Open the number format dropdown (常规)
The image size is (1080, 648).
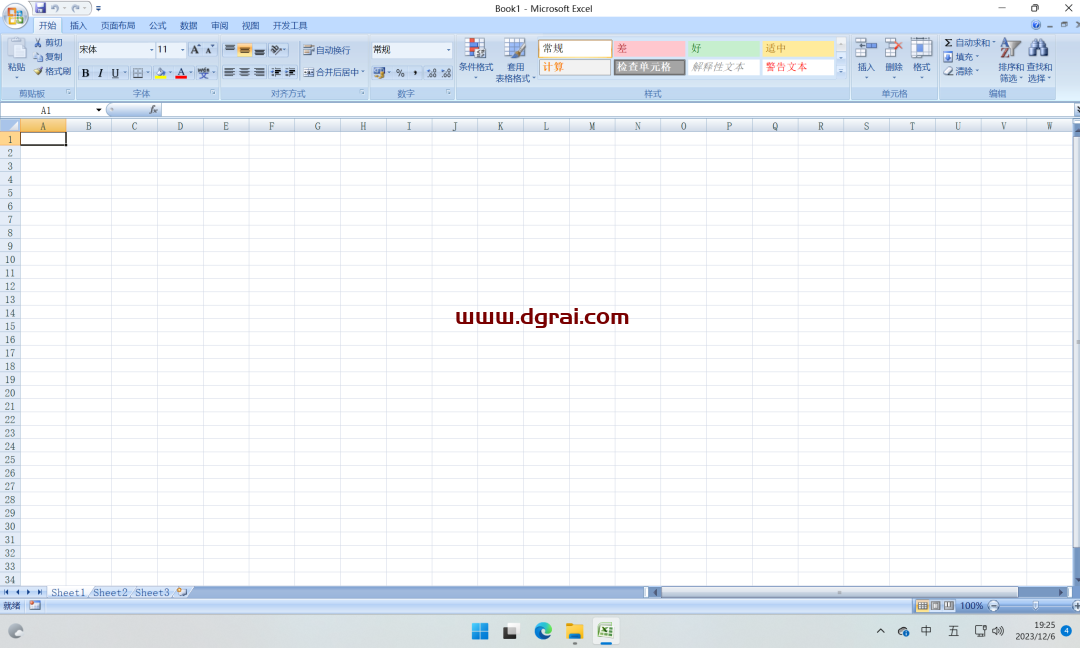448,50
